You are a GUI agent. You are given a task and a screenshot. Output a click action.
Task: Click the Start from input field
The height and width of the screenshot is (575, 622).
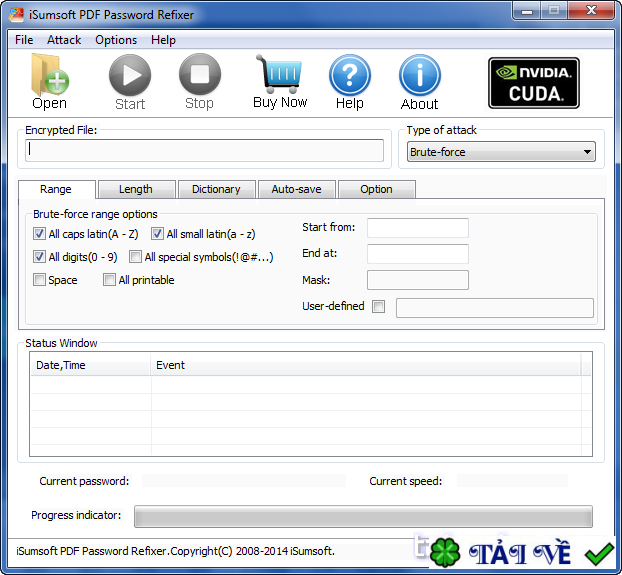tap(418, 228)
